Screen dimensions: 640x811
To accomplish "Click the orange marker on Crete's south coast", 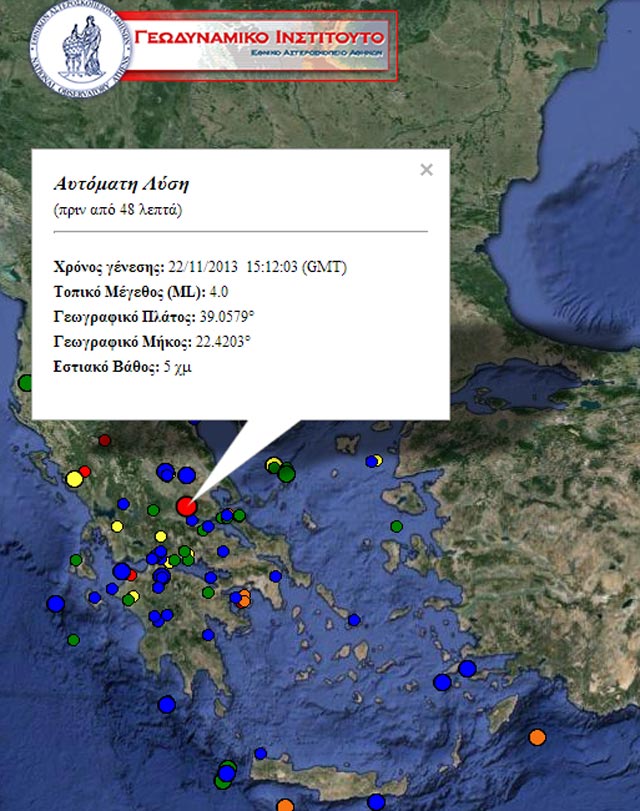I will [x=285, y=805].
